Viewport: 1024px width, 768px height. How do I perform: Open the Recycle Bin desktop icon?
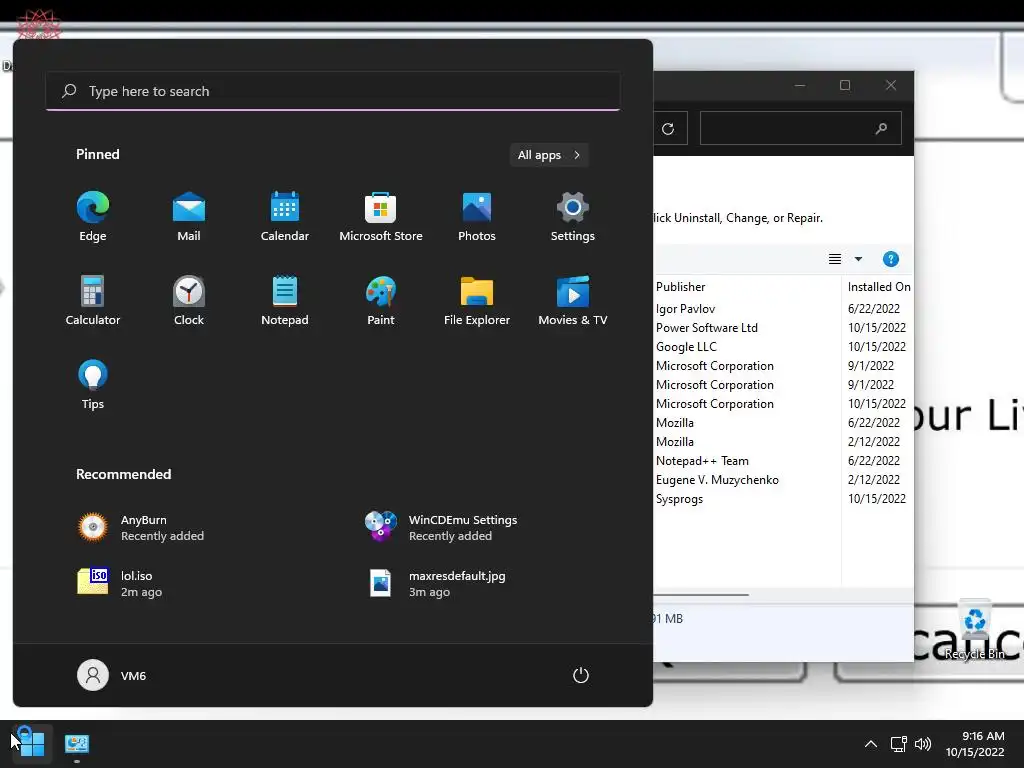(974, 630)
